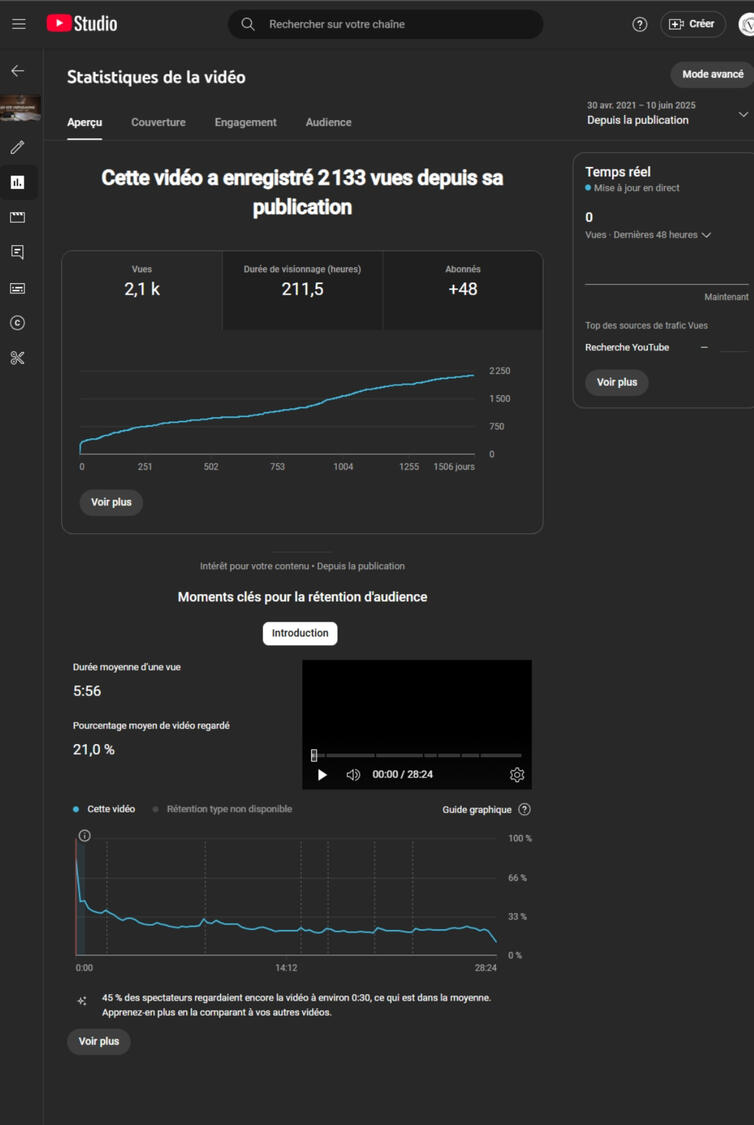This screenshot has width=754, height=1125.
Task: Click the channel search field
Action: pyautogui.click(x=395, y=24)
